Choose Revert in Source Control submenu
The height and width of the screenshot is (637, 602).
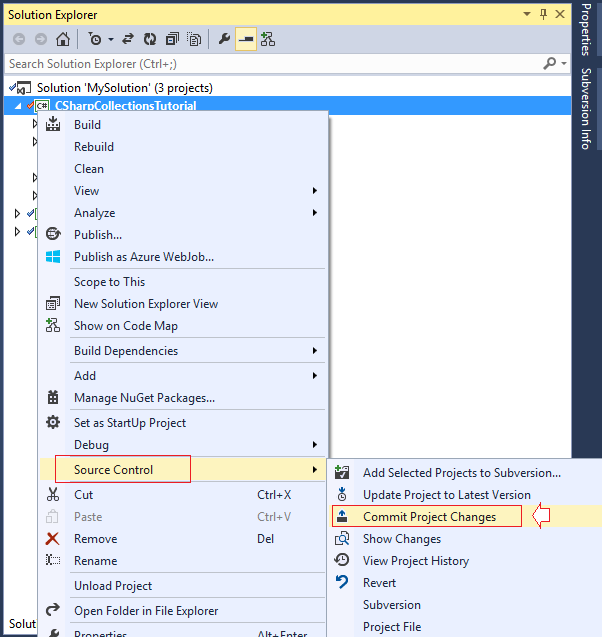(x=465, y=583)
